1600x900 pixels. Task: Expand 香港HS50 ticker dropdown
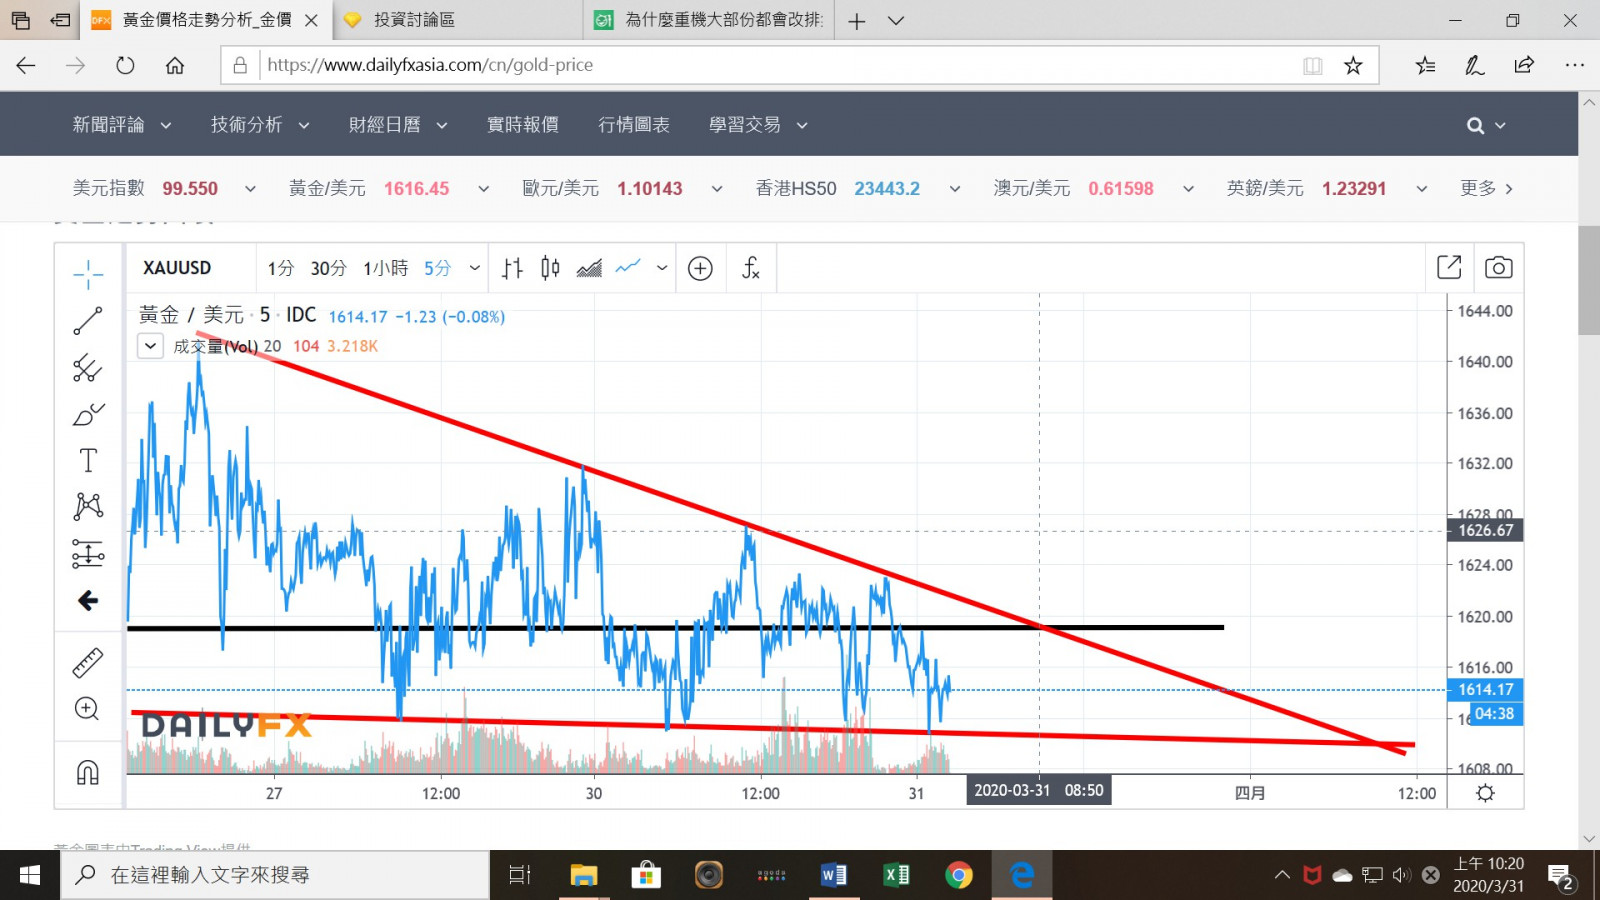click(955, 189)
